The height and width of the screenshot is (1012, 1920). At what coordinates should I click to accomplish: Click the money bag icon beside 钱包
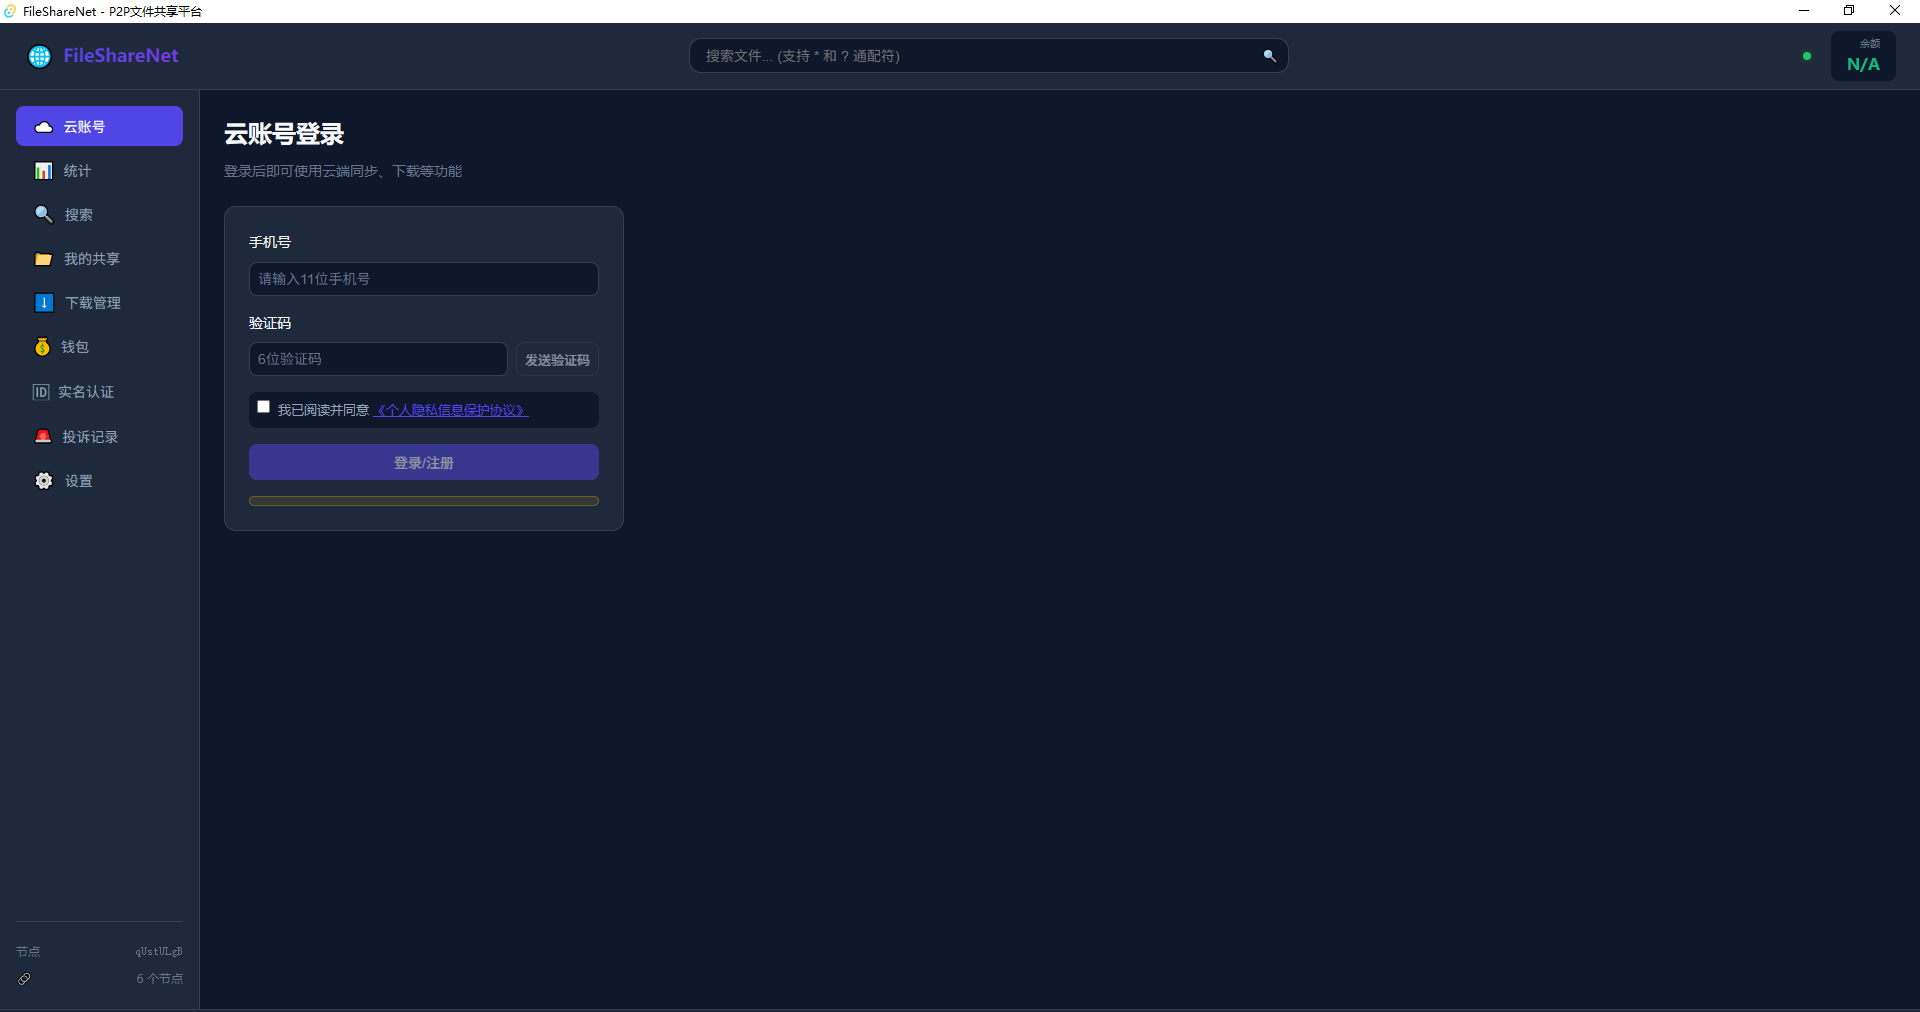click(42, 347)
